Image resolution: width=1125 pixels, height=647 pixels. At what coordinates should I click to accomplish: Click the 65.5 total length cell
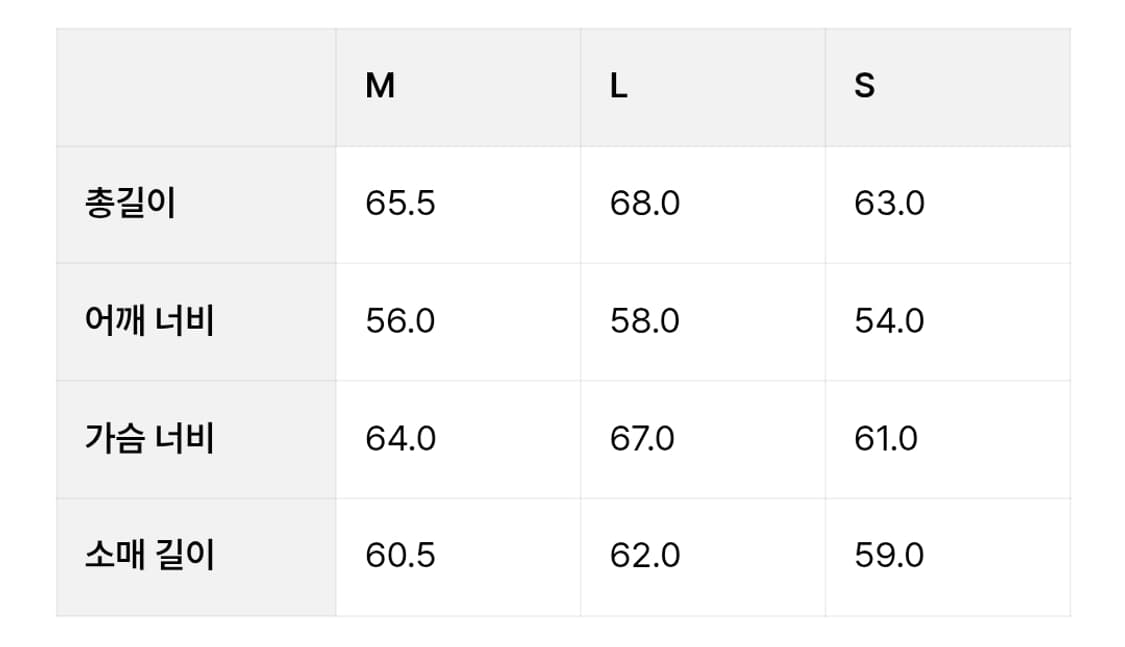coord(400,204)
